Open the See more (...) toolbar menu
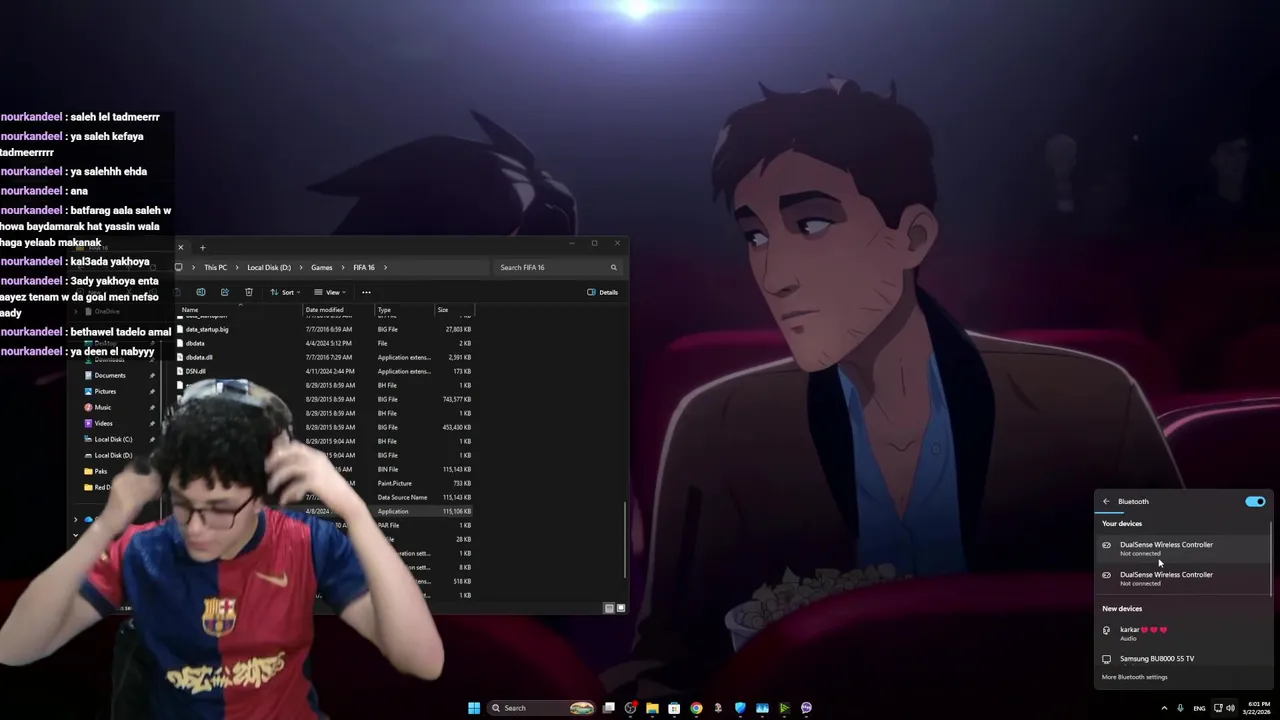 point(366,292)
